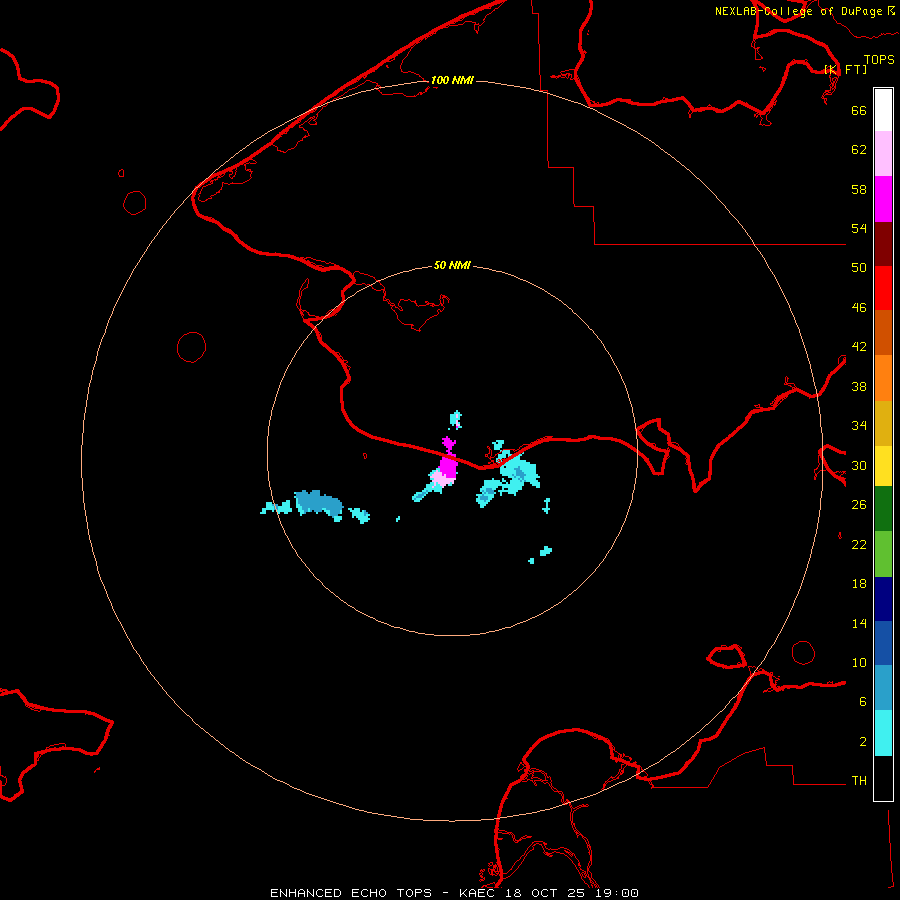Image resolution: width=900 pixels, height=900 pixels.
Task: Click the legend value '30'
Action: tap(859, 465)
